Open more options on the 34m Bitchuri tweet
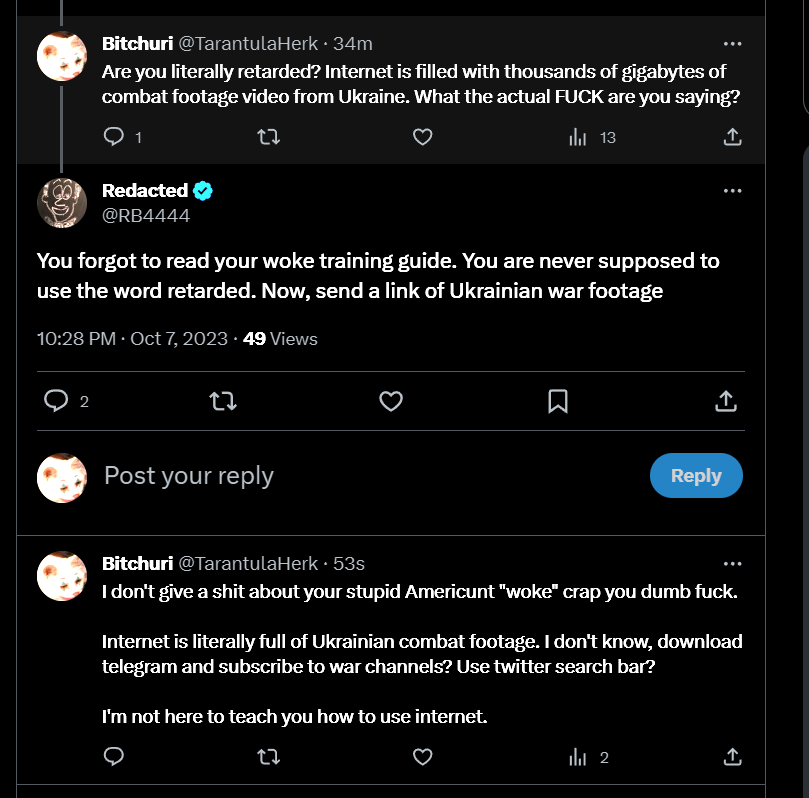 click(732, 44)
